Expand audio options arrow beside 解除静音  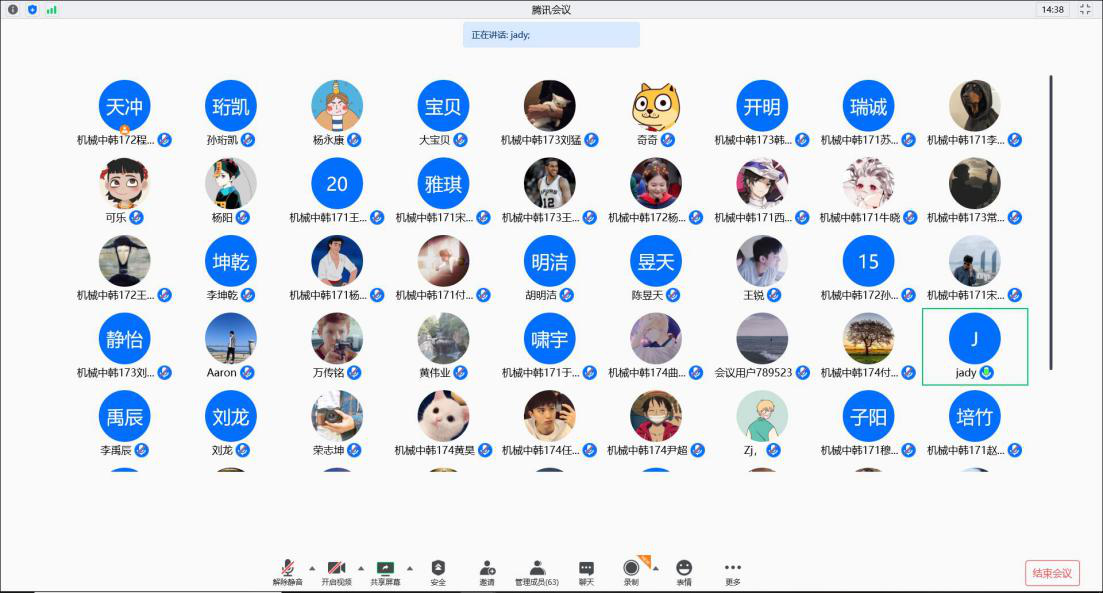click(x=312, y=567)
